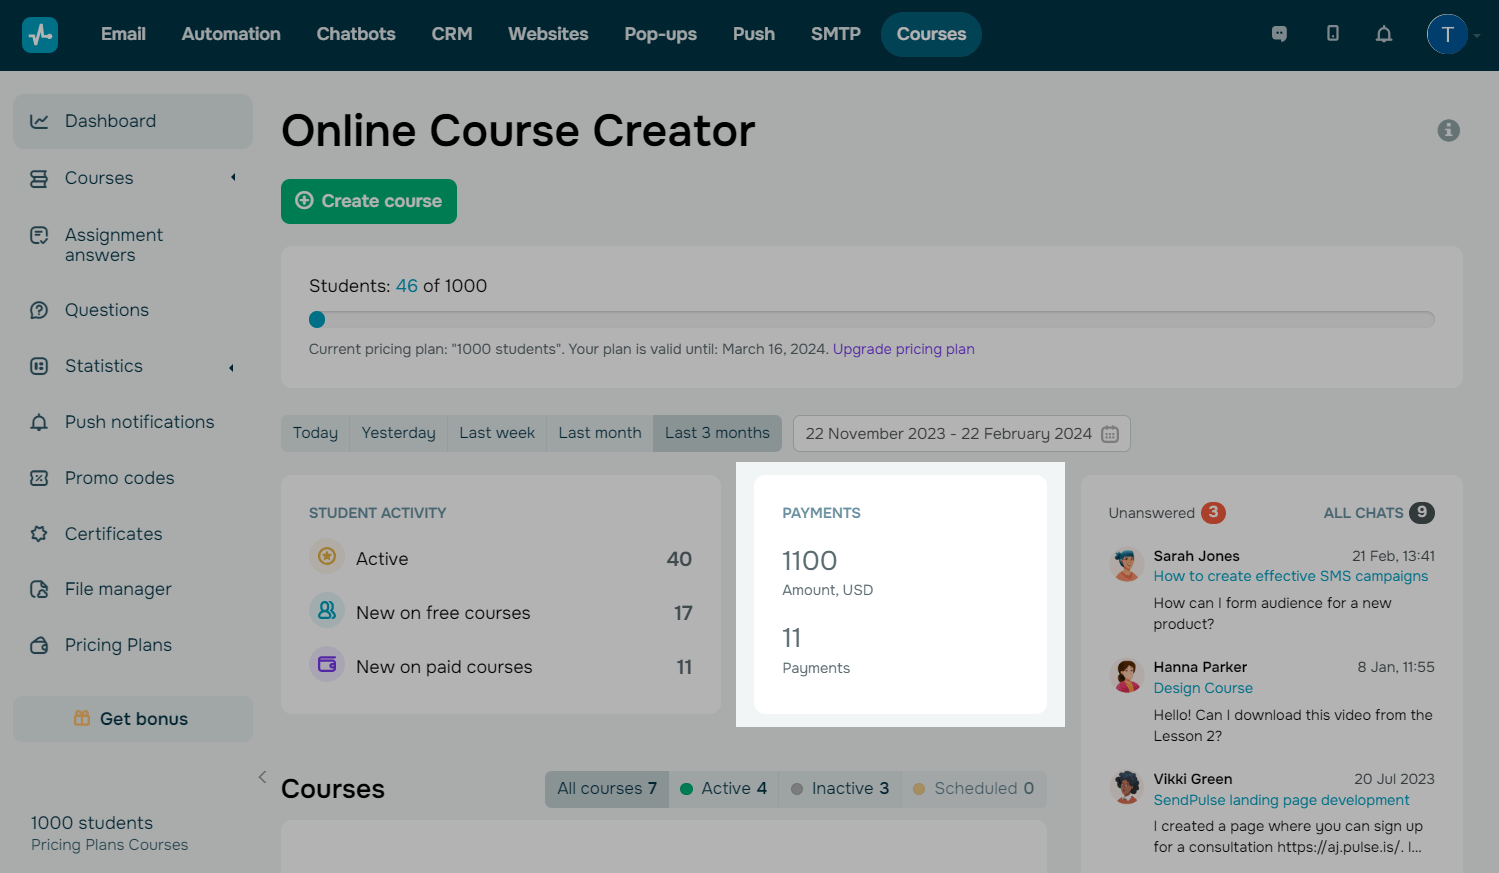
Task: Open the Upgrade pricing plan link
Action: [x=903, y=349]
